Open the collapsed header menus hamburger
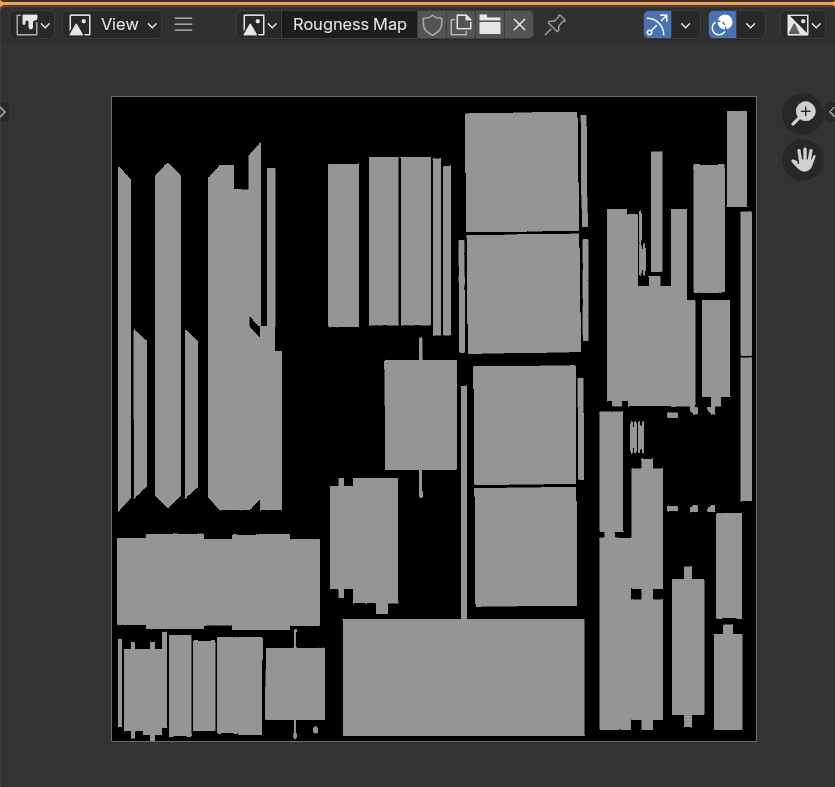835x787 pixels. click(183, 24)
